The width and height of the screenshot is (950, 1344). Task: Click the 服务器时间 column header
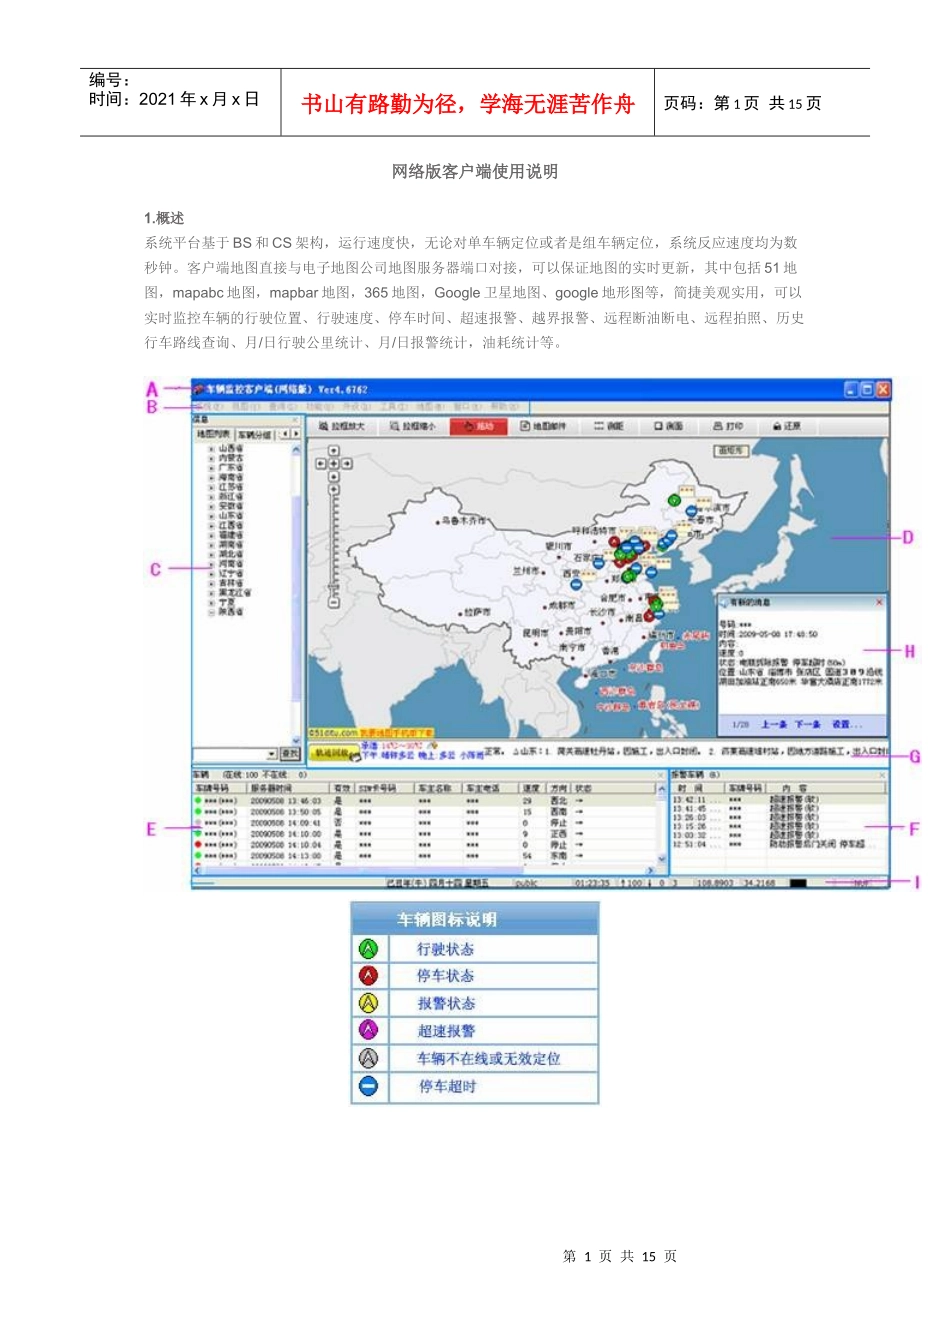288,788
